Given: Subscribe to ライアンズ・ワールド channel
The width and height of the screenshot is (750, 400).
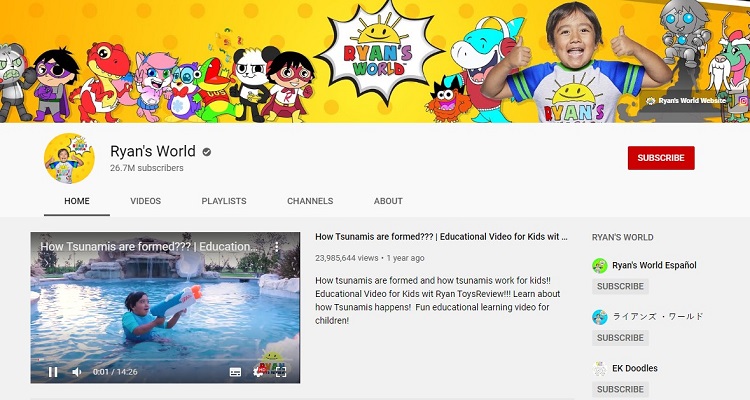Looking at the screenshot, I should (620, 338).
